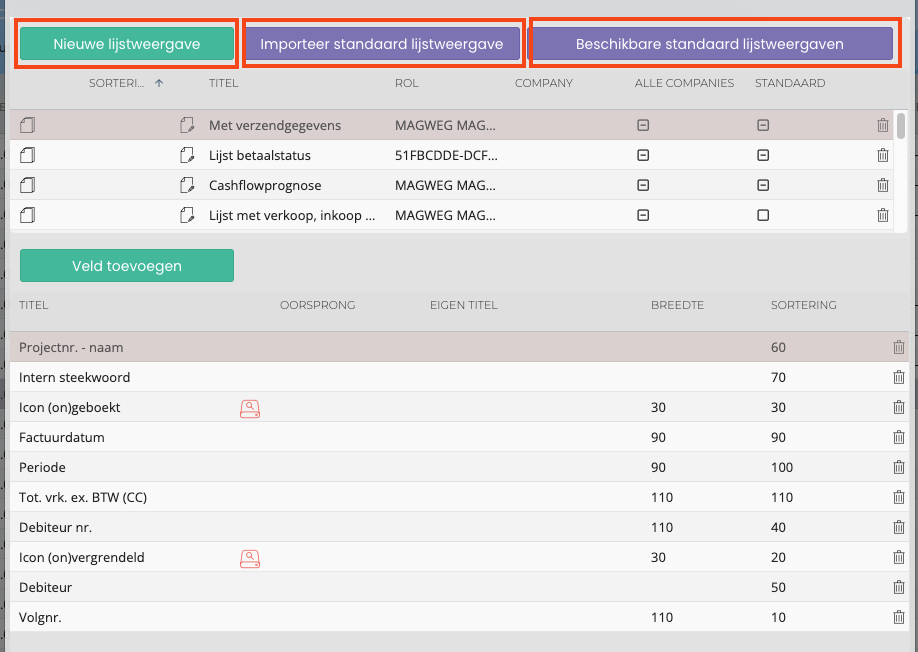The height and width of the screenshot is (652, 918).
Task: Sort list views by the Sortering column
Action: coord(117,83)
